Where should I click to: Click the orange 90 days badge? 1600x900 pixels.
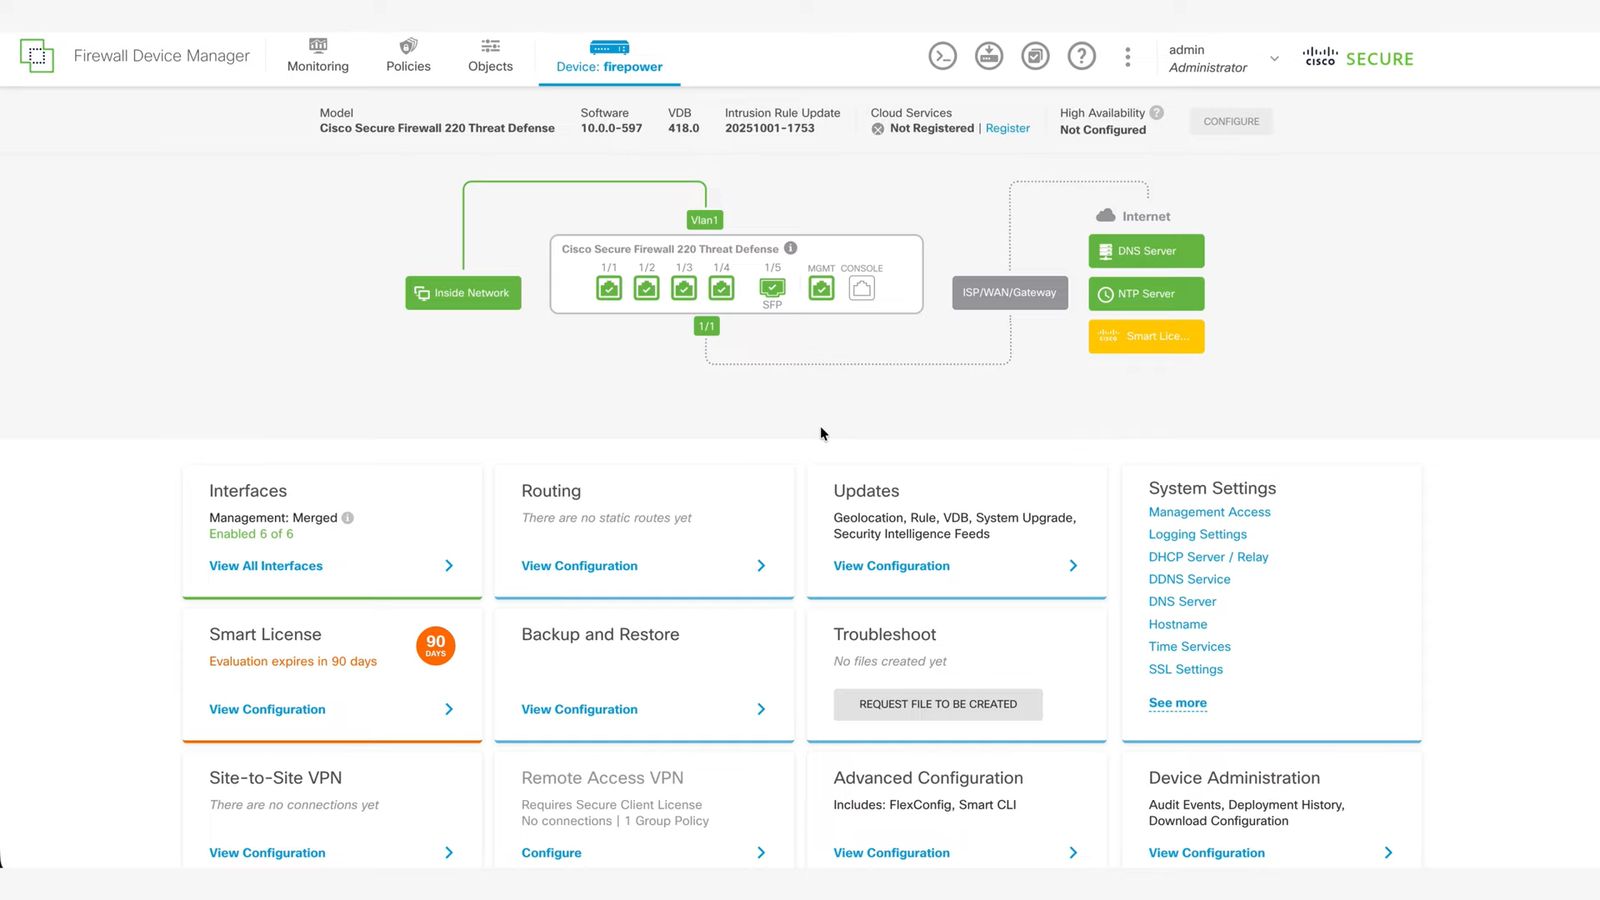click(435, 645)
